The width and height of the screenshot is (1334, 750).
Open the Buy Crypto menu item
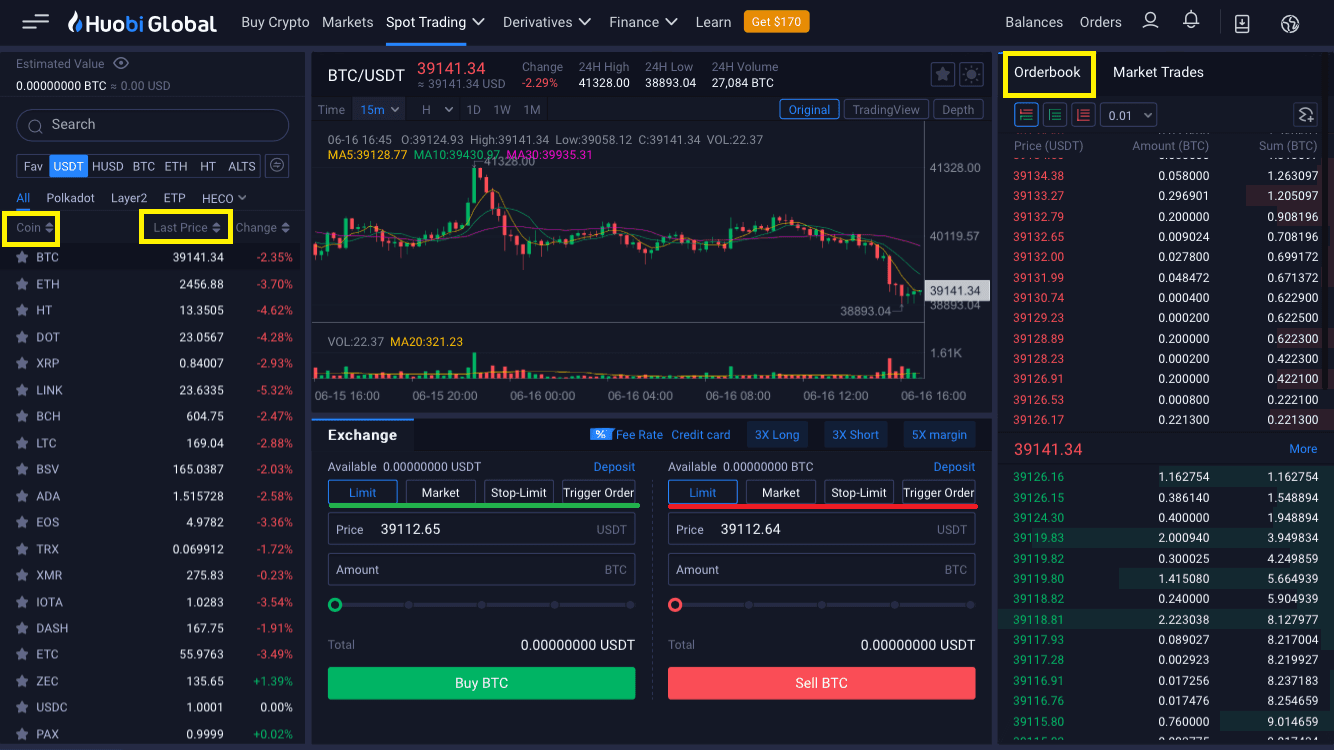click(276, 22)
